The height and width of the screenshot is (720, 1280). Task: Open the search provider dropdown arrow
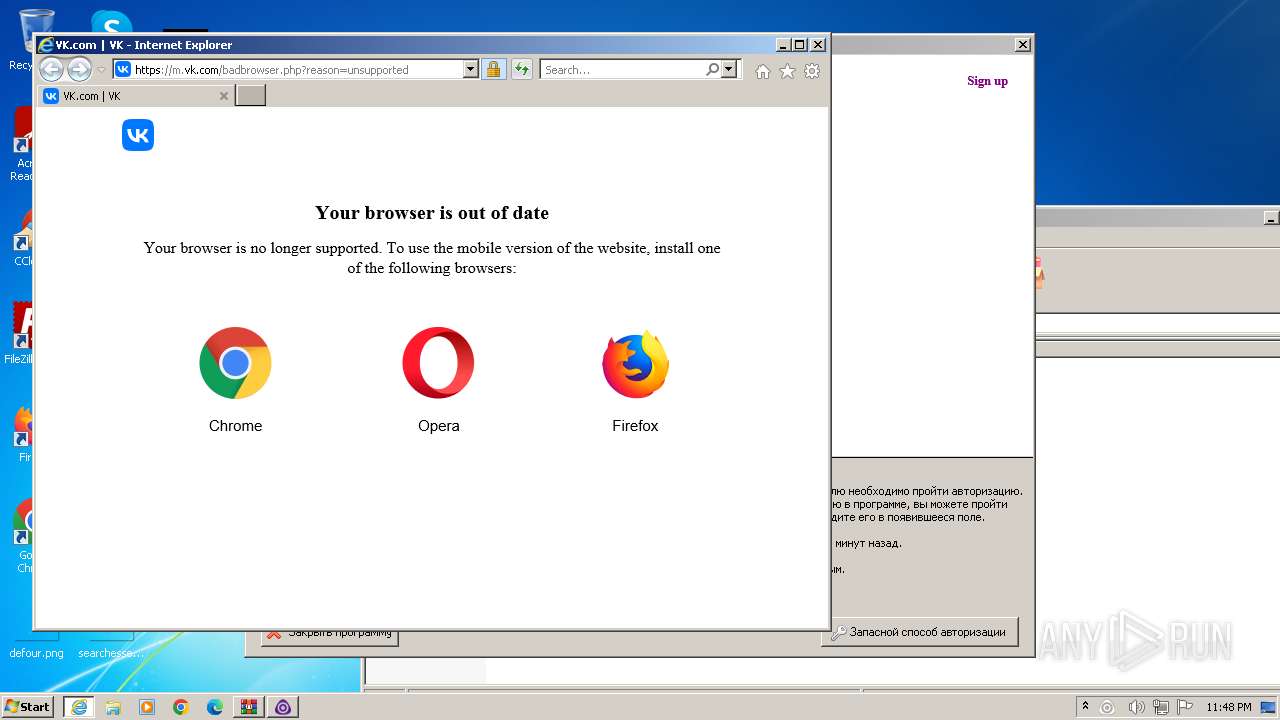pos(729,70)
